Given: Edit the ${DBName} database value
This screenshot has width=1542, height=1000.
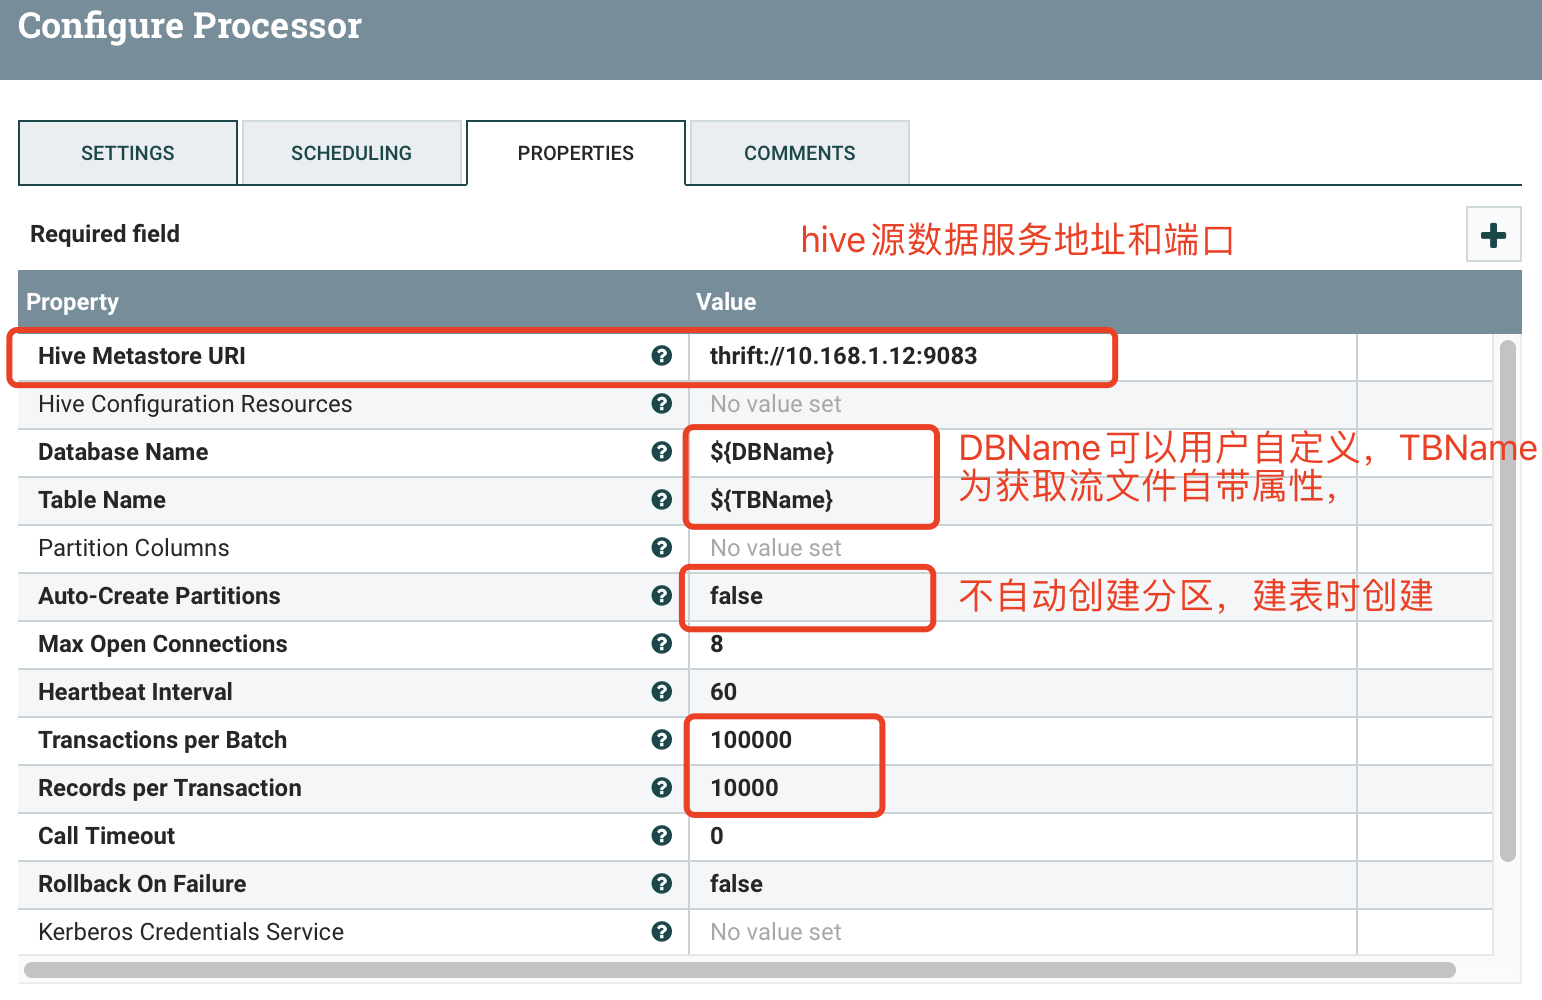Looking at the screenshot, I should pyautogui.click(x=1022, y=452).
